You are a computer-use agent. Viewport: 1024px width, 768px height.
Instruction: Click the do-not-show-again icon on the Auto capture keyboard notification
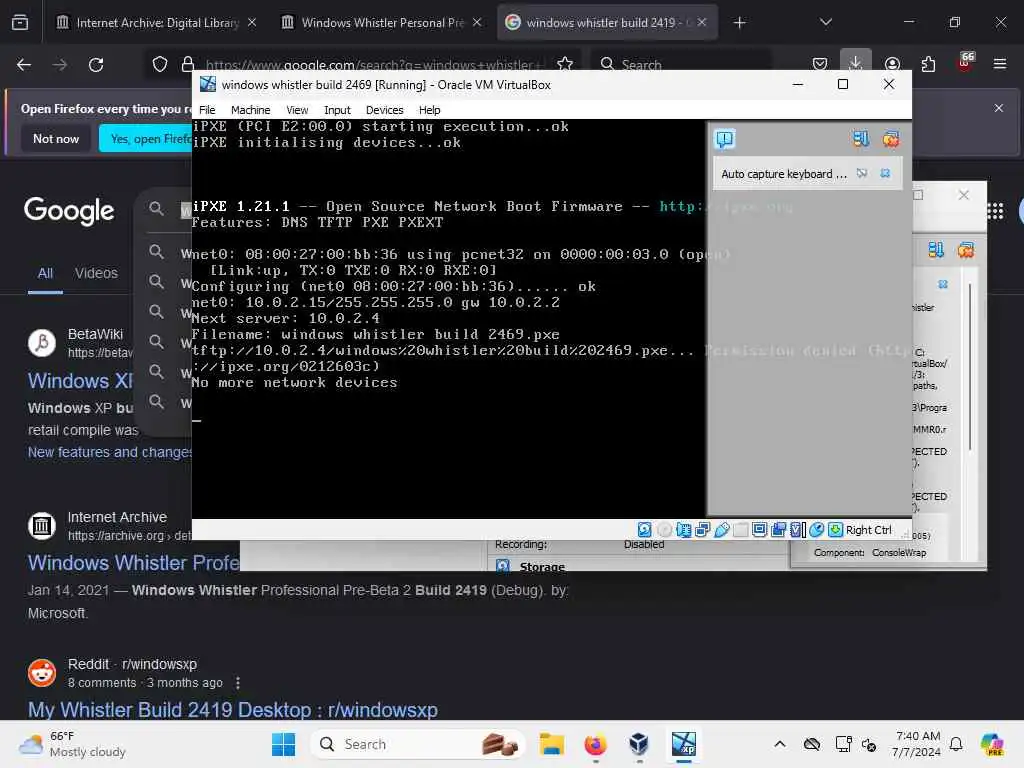click(862, 174)
